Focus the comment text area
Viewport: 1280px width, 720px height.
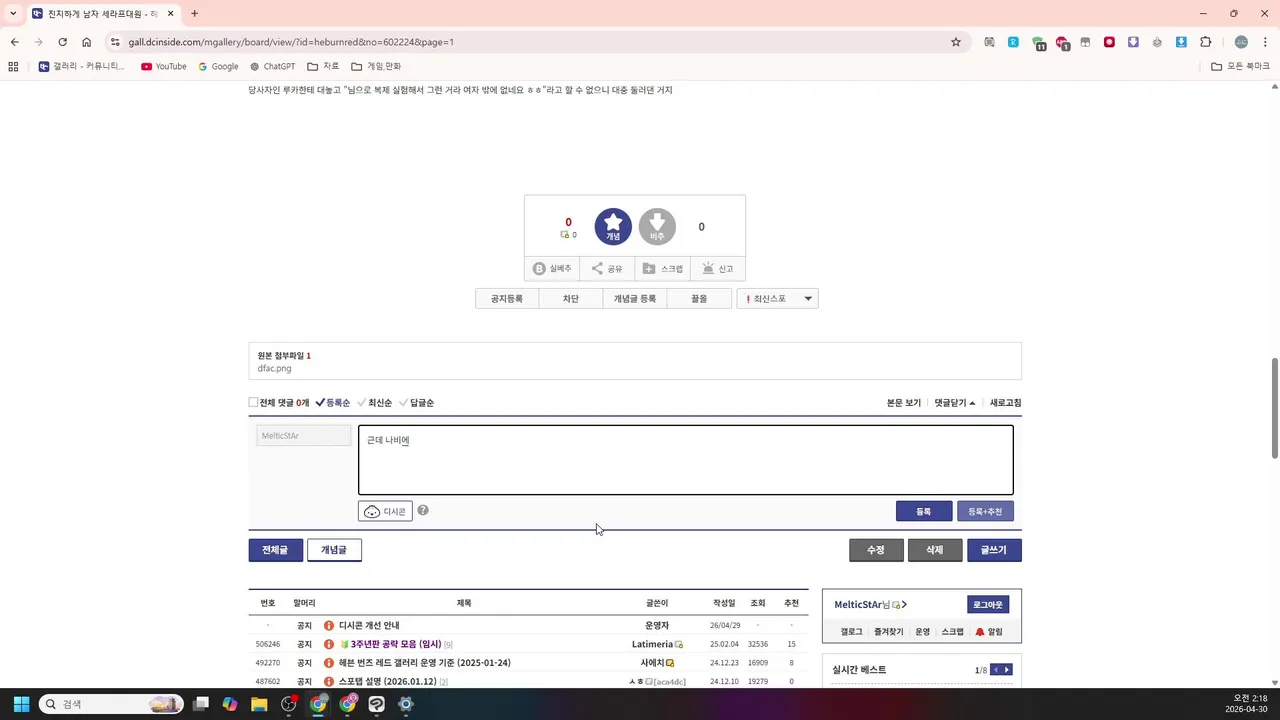point(686,460)
